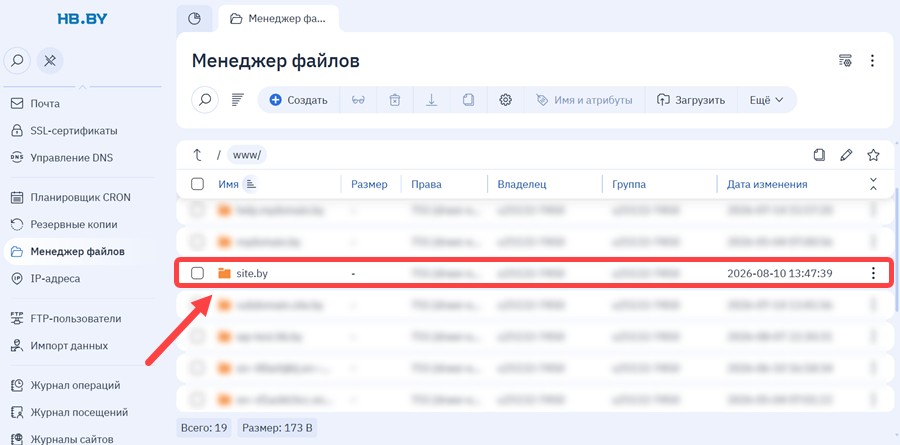Open the three-dot menu beside page title
The height and width of the screenshot is (445, 900).
click(x=872, y=60)
